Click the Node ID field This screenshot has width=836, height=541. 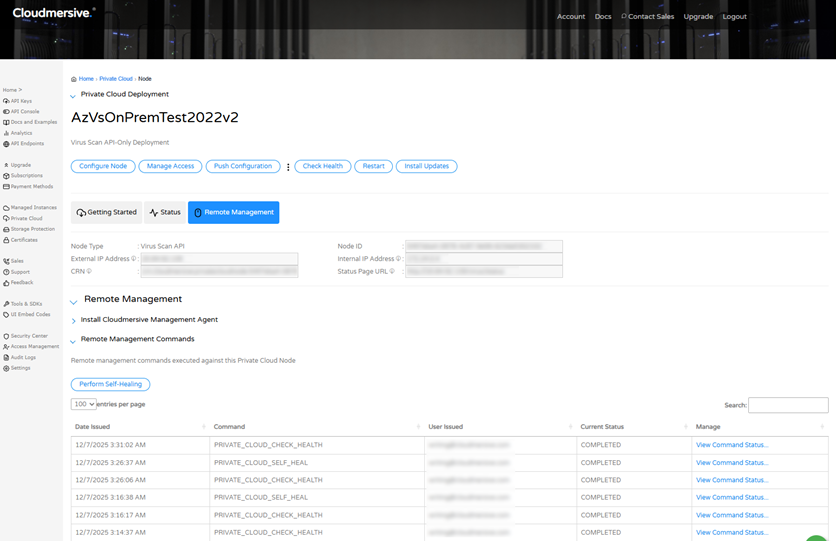[484, 246]
